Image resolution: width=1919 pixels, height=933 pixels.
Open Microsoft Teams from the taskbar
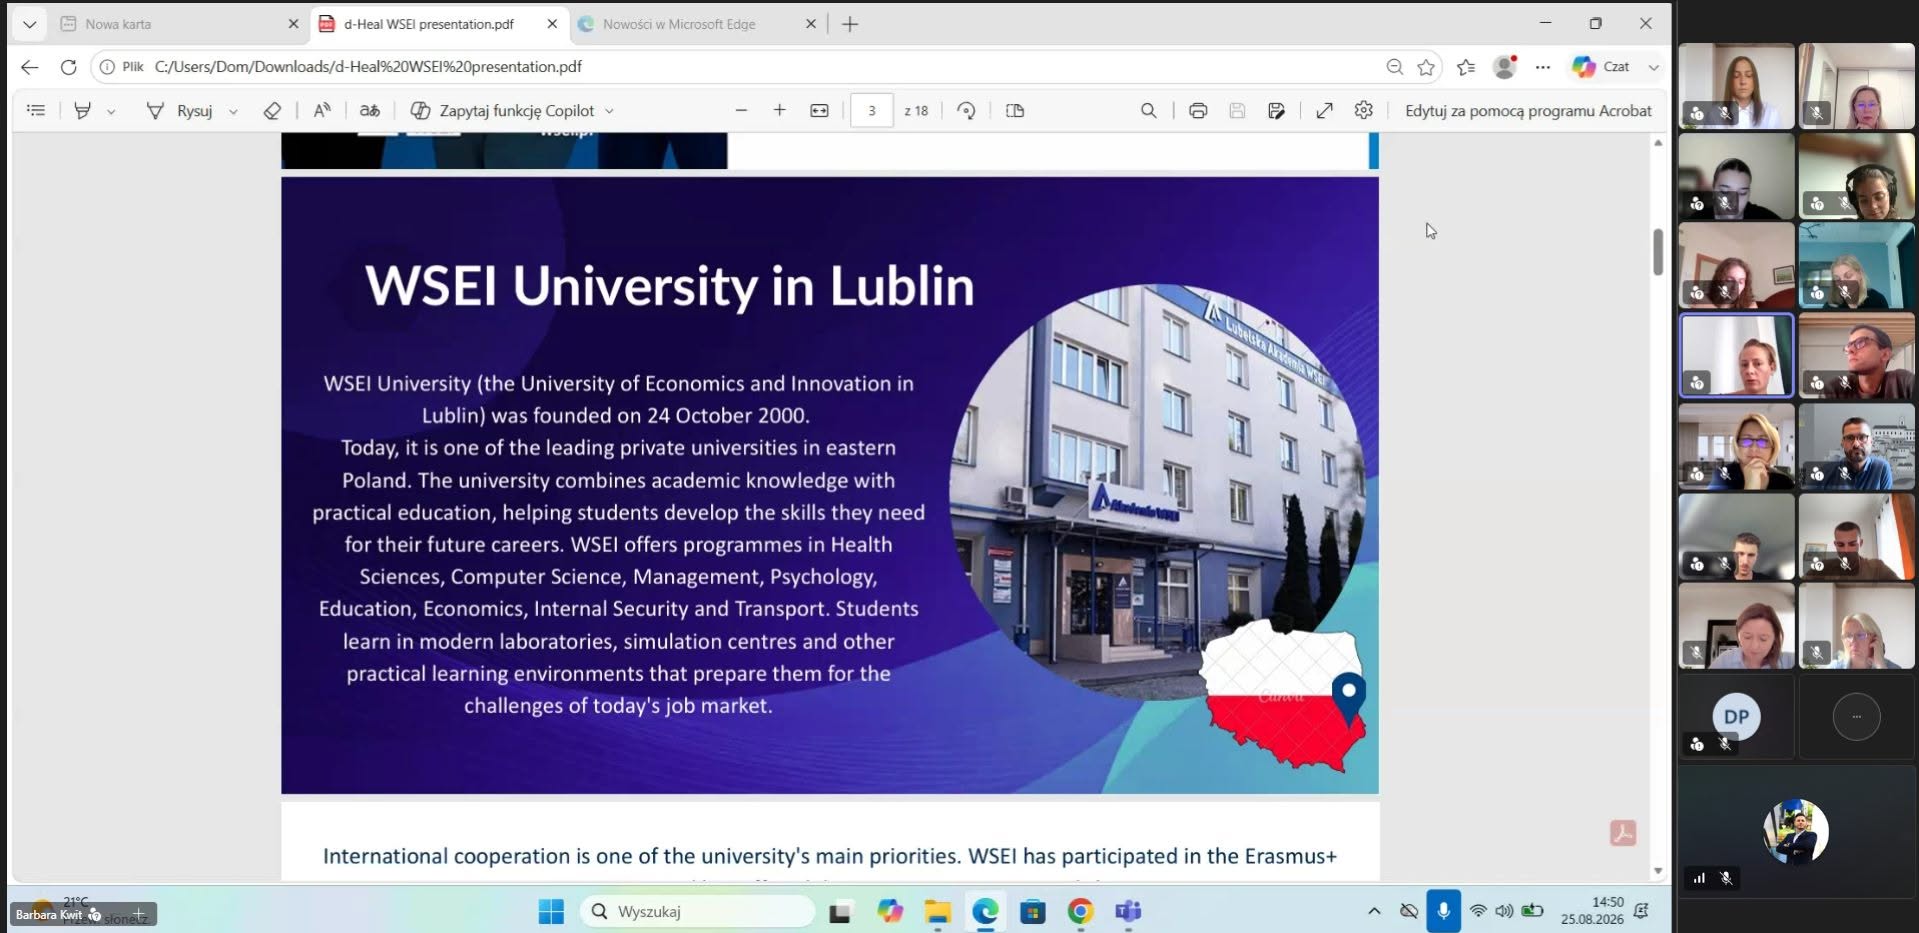coord(1128,911)
